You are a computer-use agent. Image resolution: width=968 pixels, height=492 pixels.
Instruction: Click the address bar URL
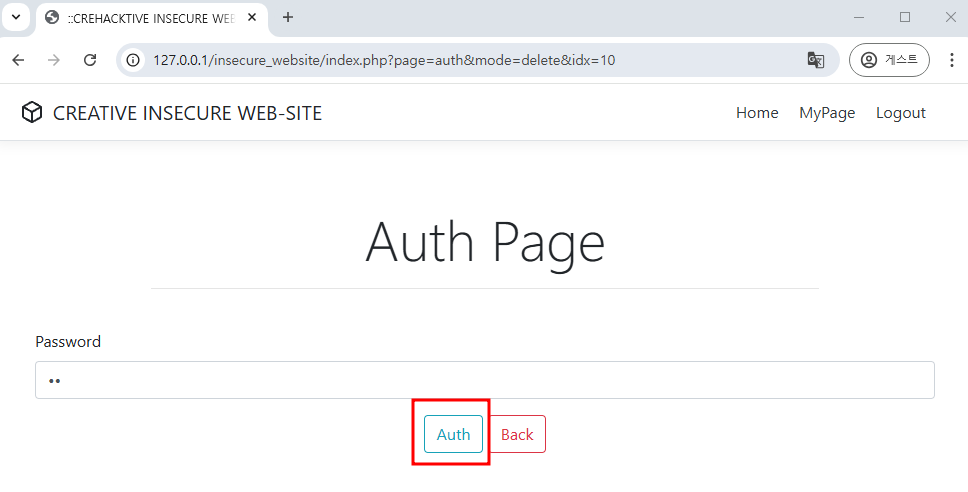pyautogui.click(x=384, y=60)
